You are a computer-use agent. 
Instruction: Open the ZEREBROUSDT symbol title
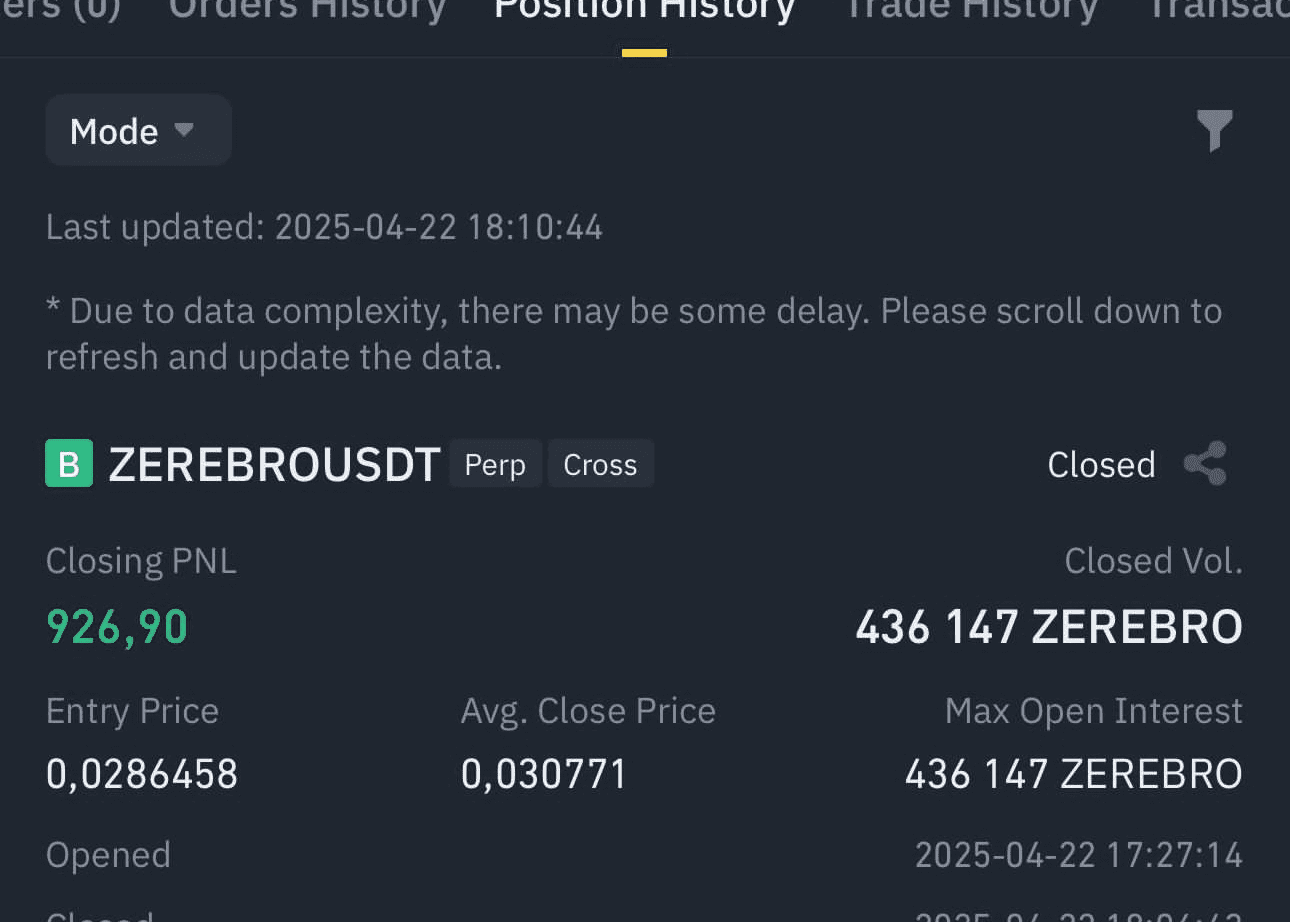274,465
